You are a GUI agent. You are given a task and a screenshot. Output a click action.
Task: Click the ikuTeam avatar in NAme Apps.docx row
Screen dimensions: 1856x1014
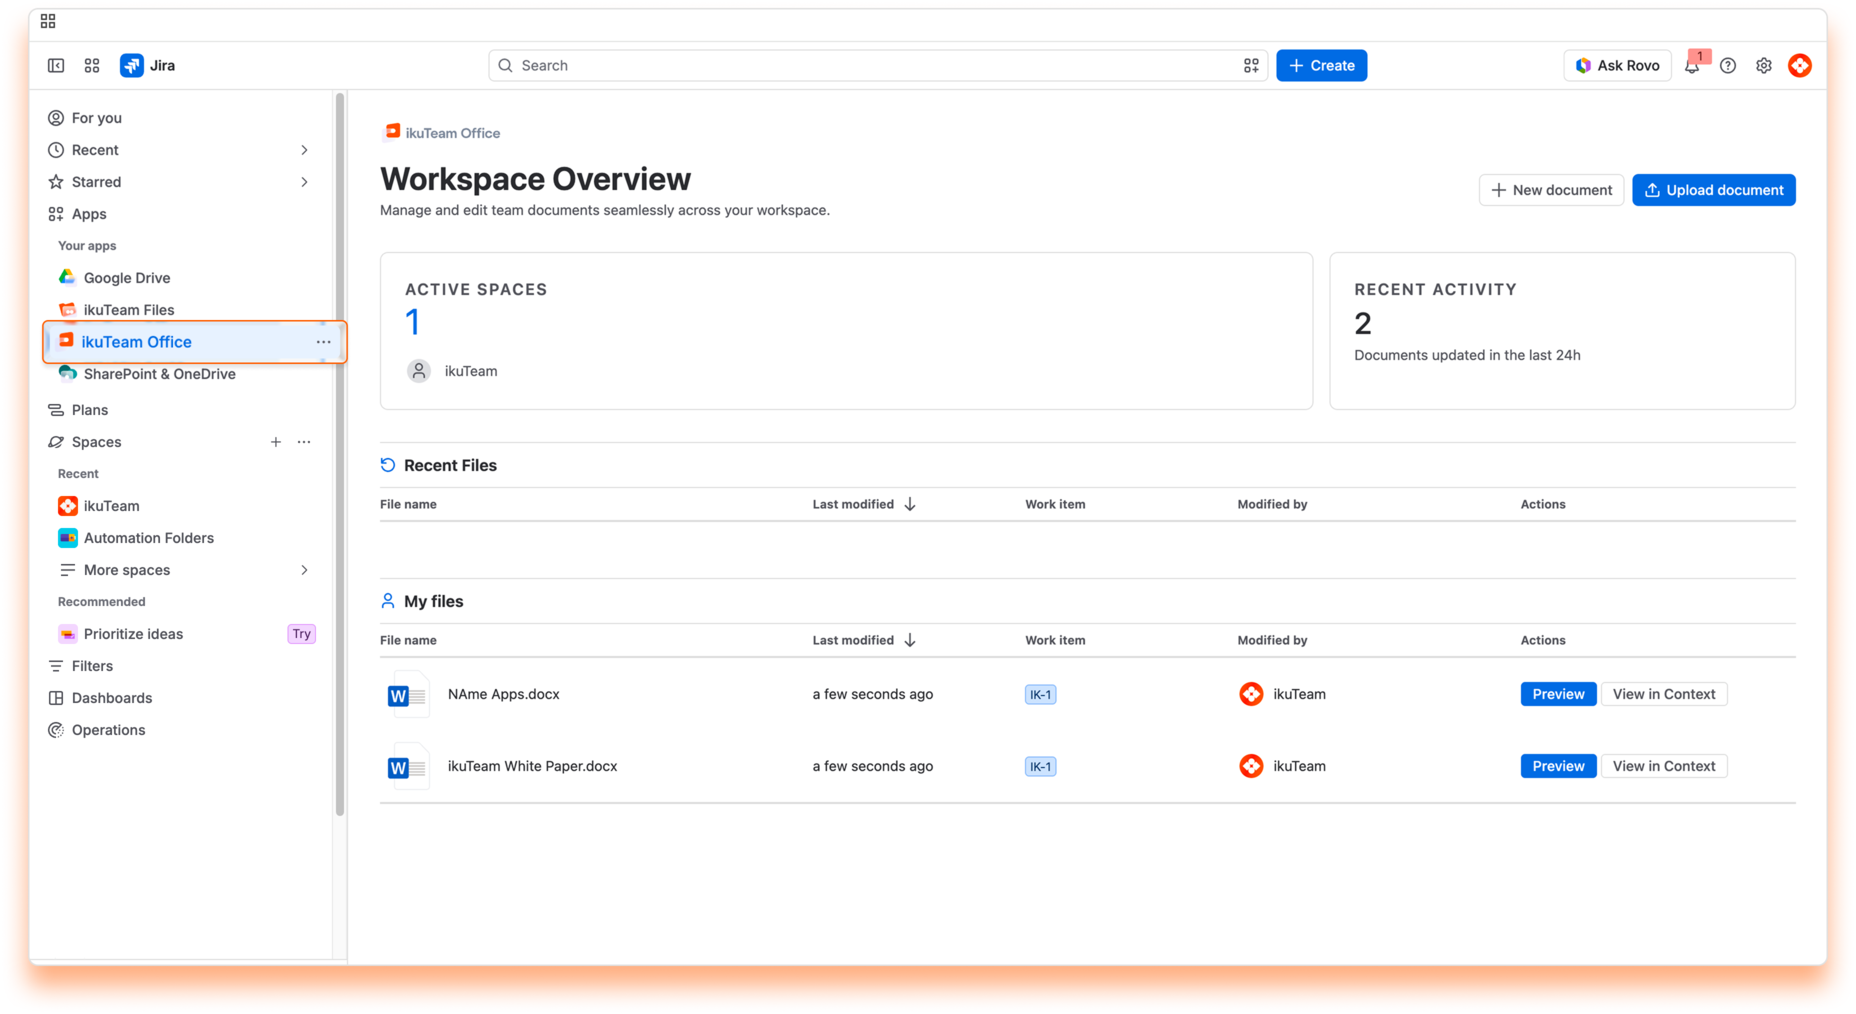click(x=1251, y=694)
